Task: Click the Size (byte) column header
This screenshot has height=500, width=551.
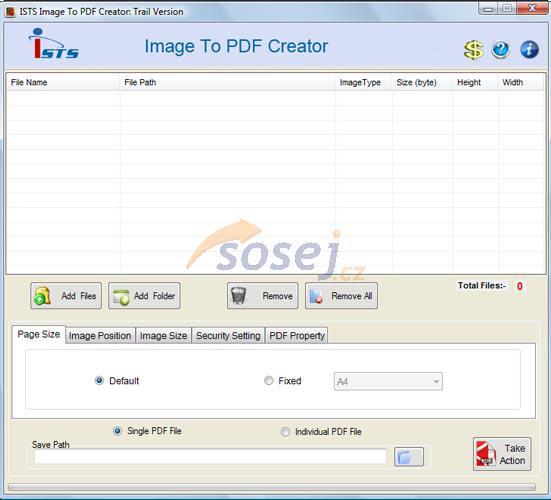Action: pos(422,83)
